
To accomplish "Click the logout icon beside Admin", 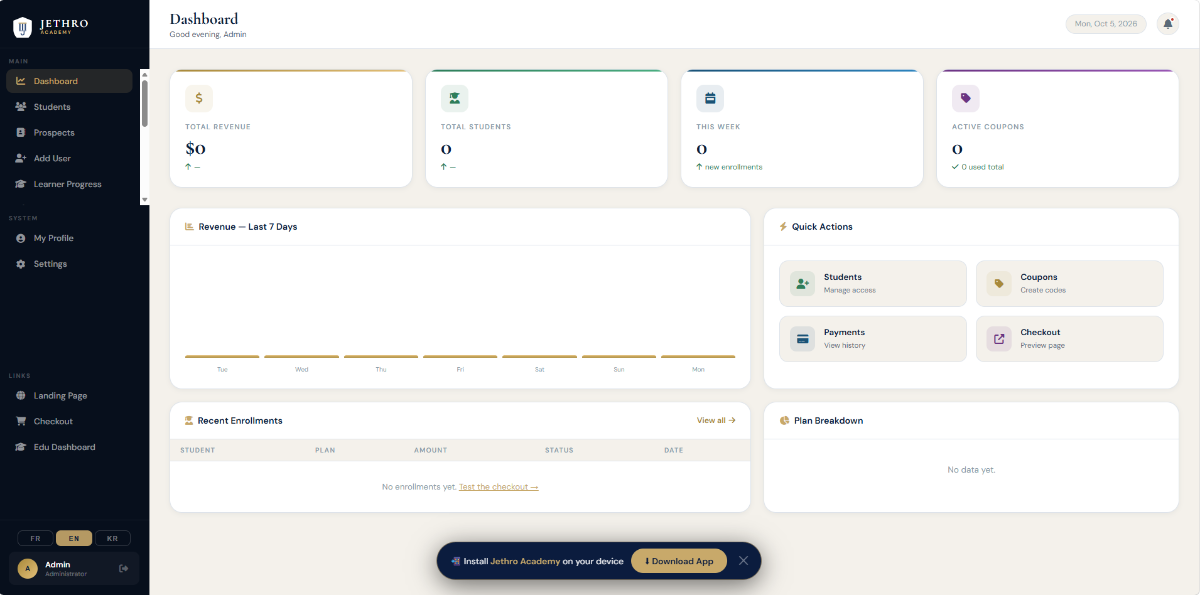I will [x=123, y=568].
